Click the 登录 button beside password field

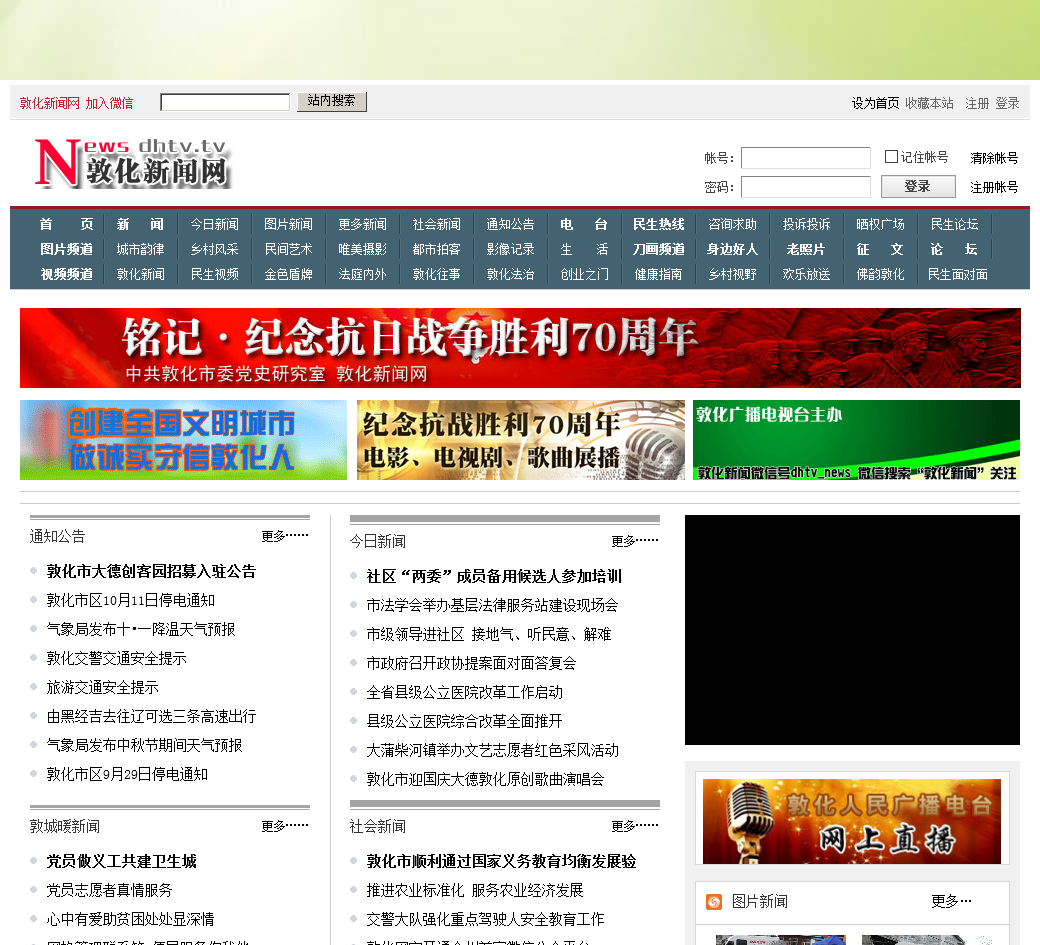(x=918, y=186)
